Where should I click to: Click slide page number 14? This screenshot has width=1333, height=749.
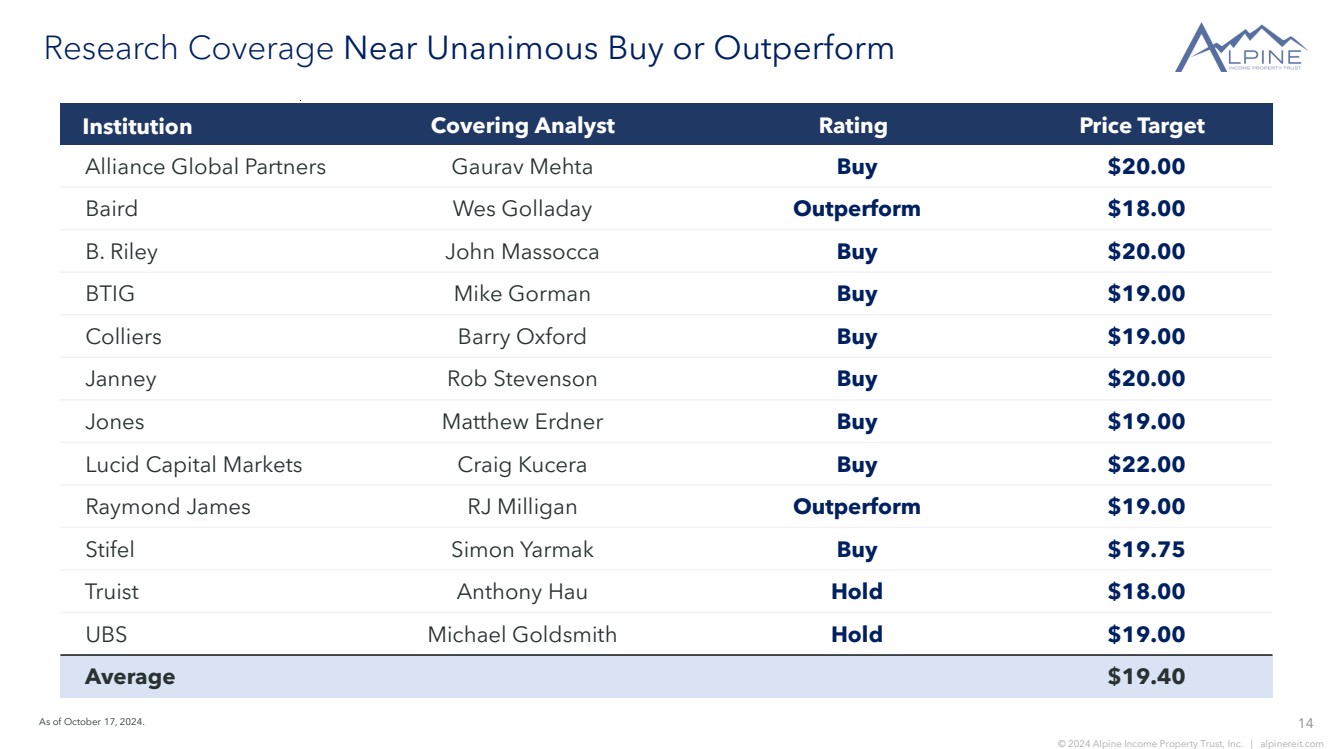pos(1305,723)
